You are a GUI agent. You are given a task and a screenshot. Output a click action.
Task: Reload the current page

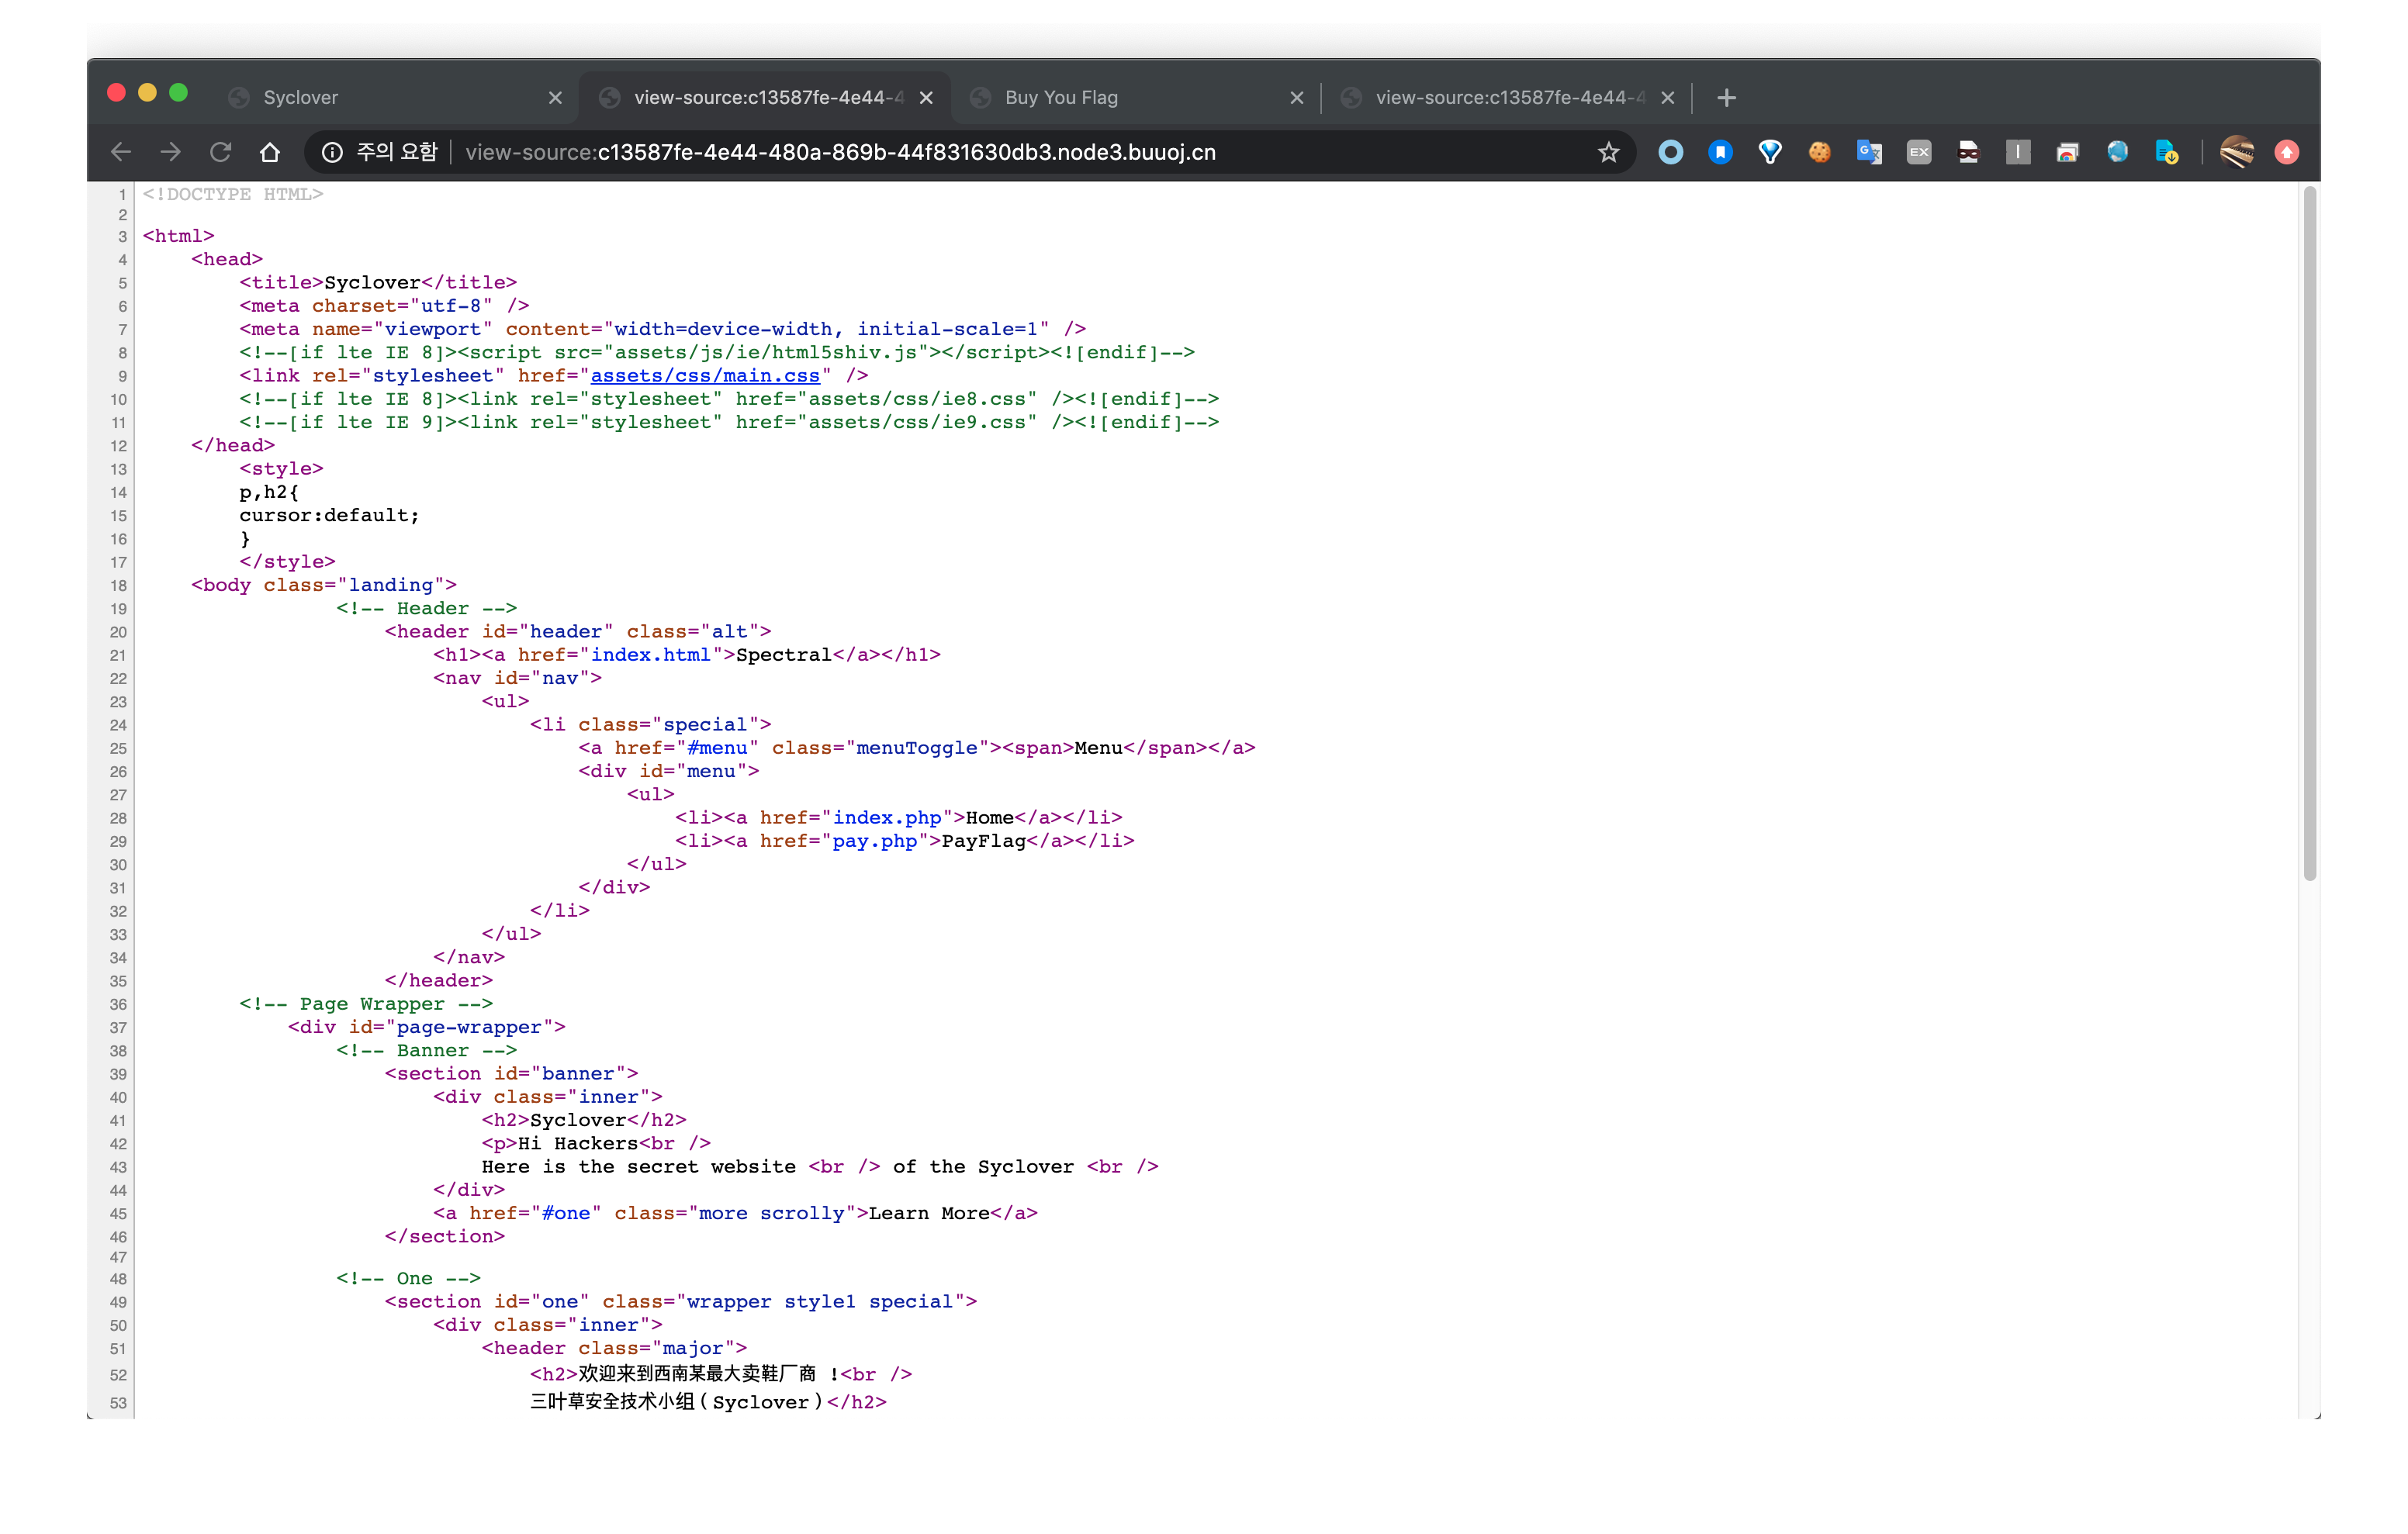point(220,152)
